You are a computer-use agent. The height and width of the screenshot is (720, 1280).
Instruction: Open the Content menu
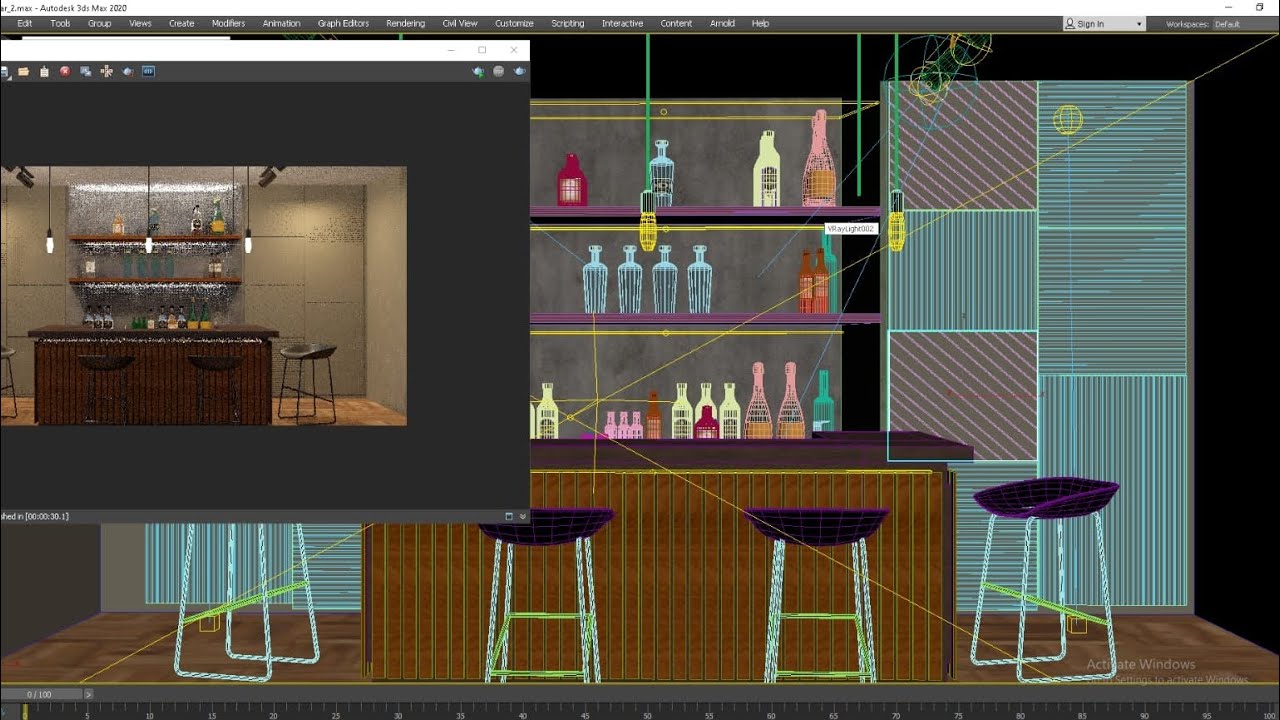tap(676, 23)
